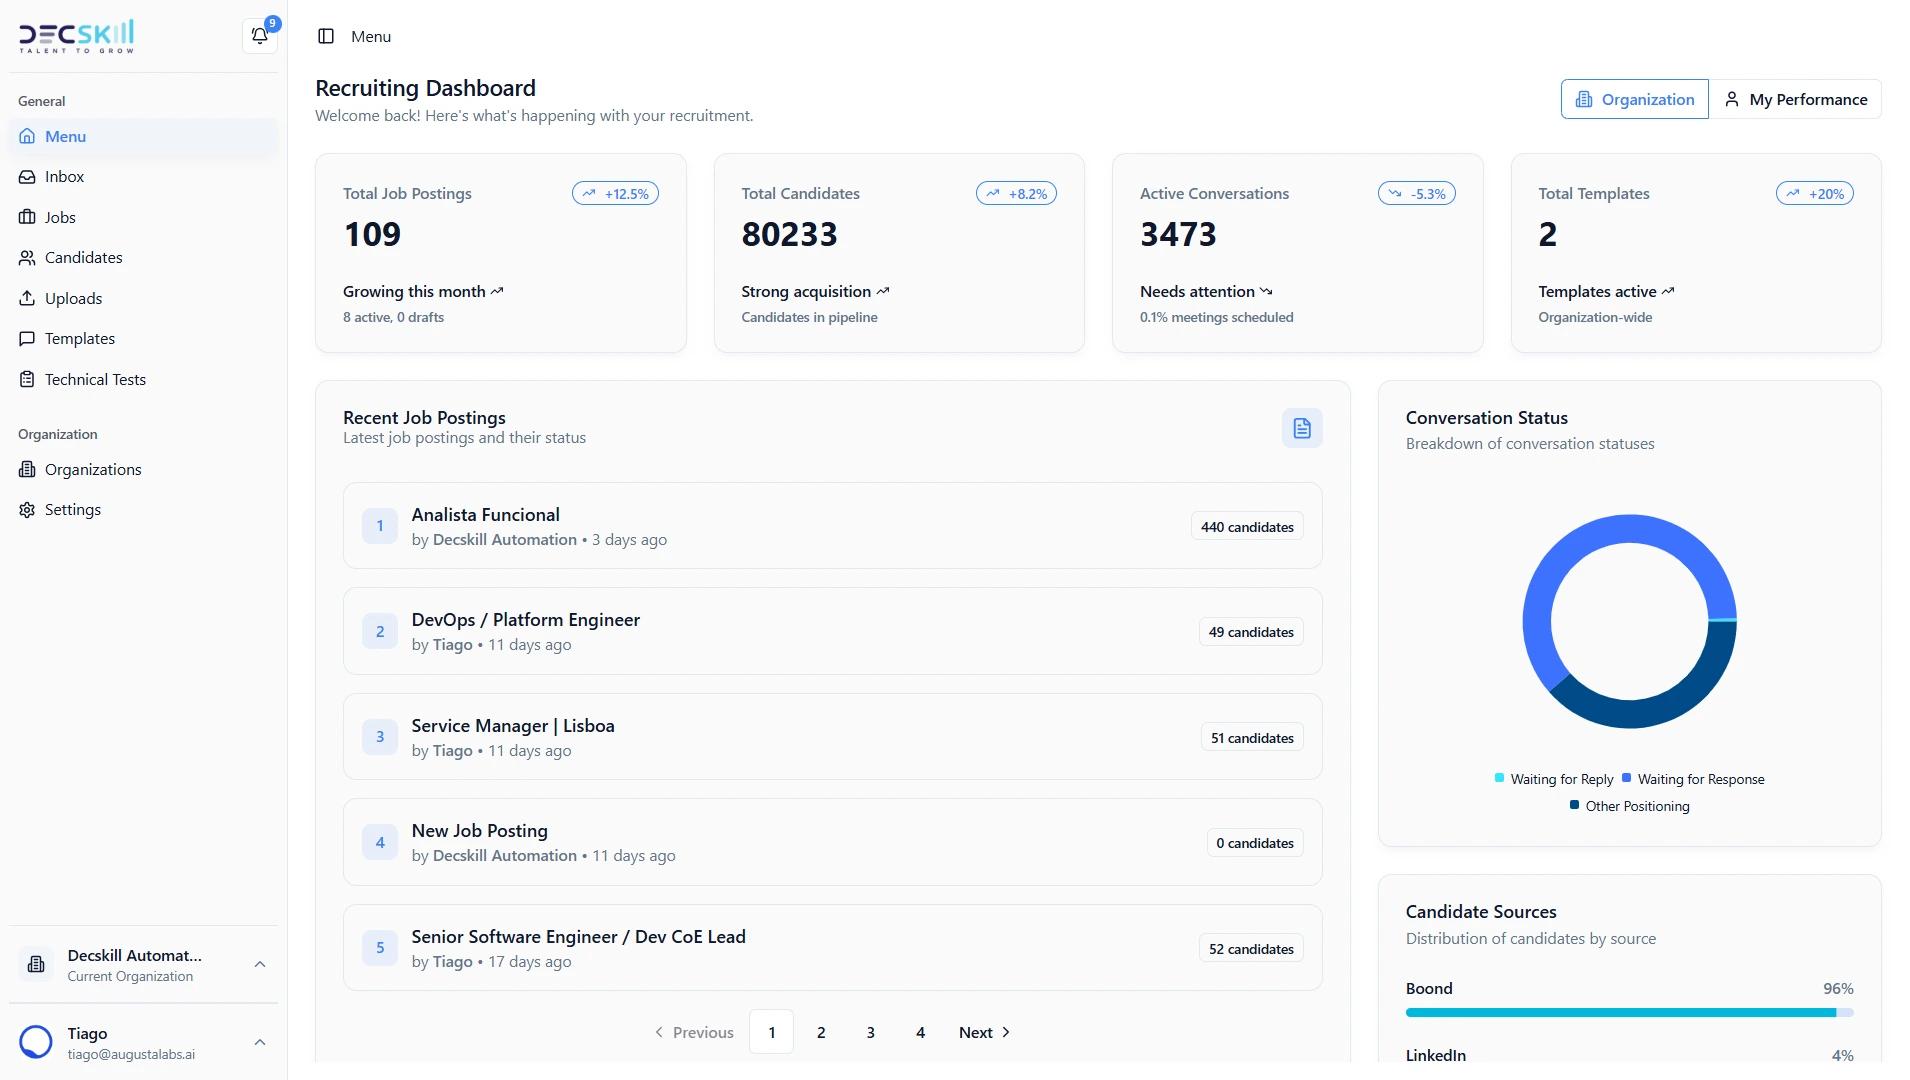Click the +8.2% trend badge

[1016, 194]
